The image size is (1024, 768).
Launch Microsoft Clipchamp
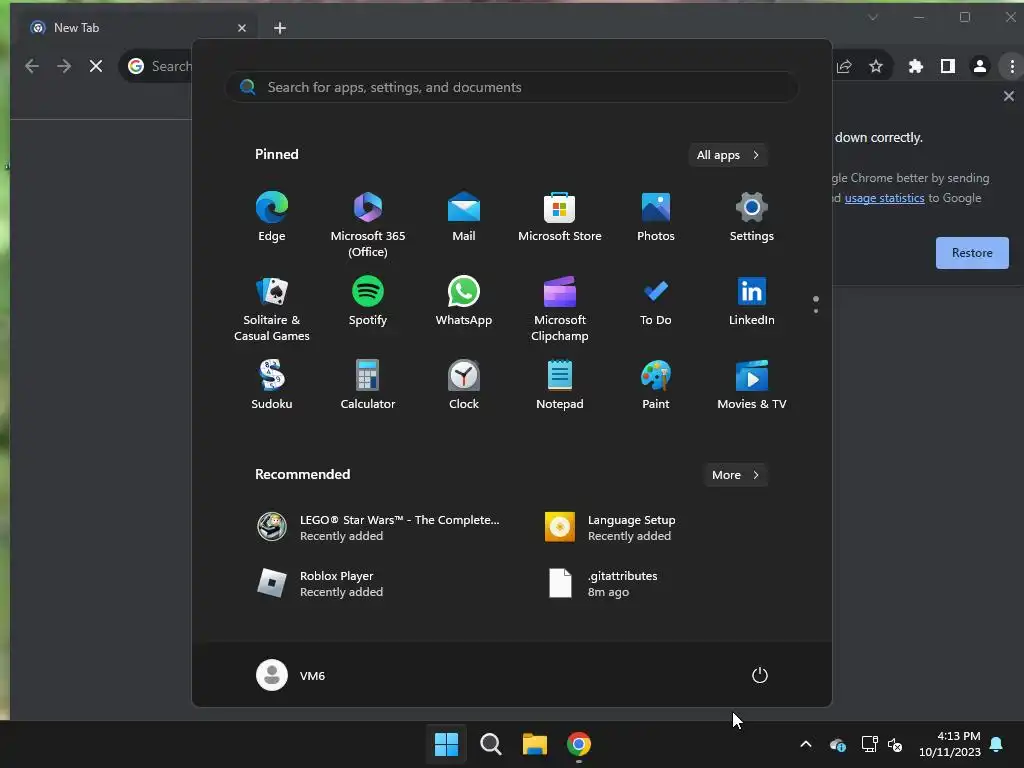[x=560, y=309]
